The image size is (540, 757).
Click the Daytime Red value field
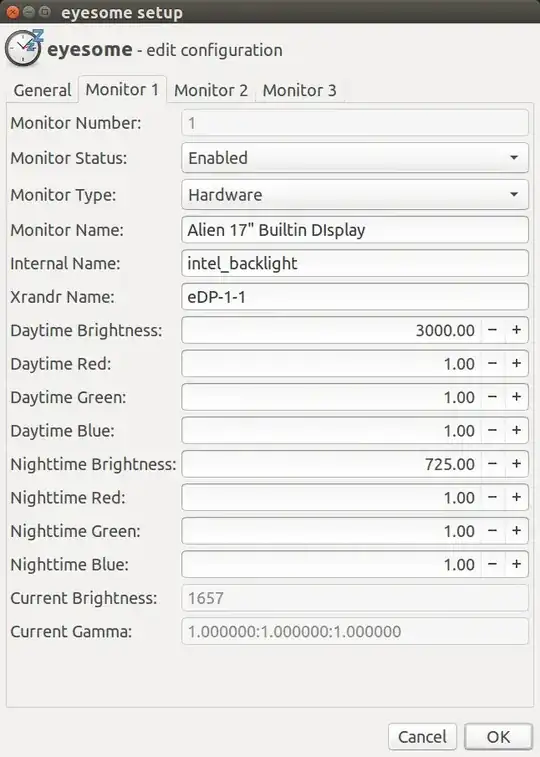[x=331, y=364]
